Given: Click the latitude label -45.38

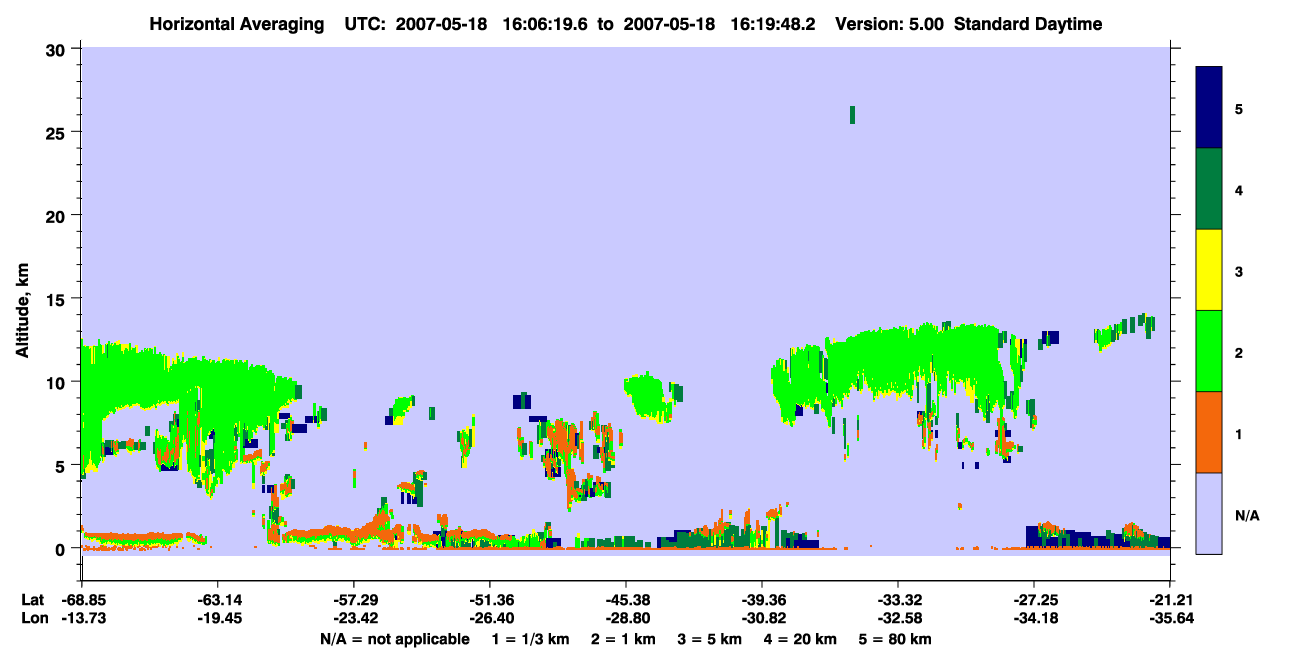Looking at the screenshot, I should pos(625,600).
